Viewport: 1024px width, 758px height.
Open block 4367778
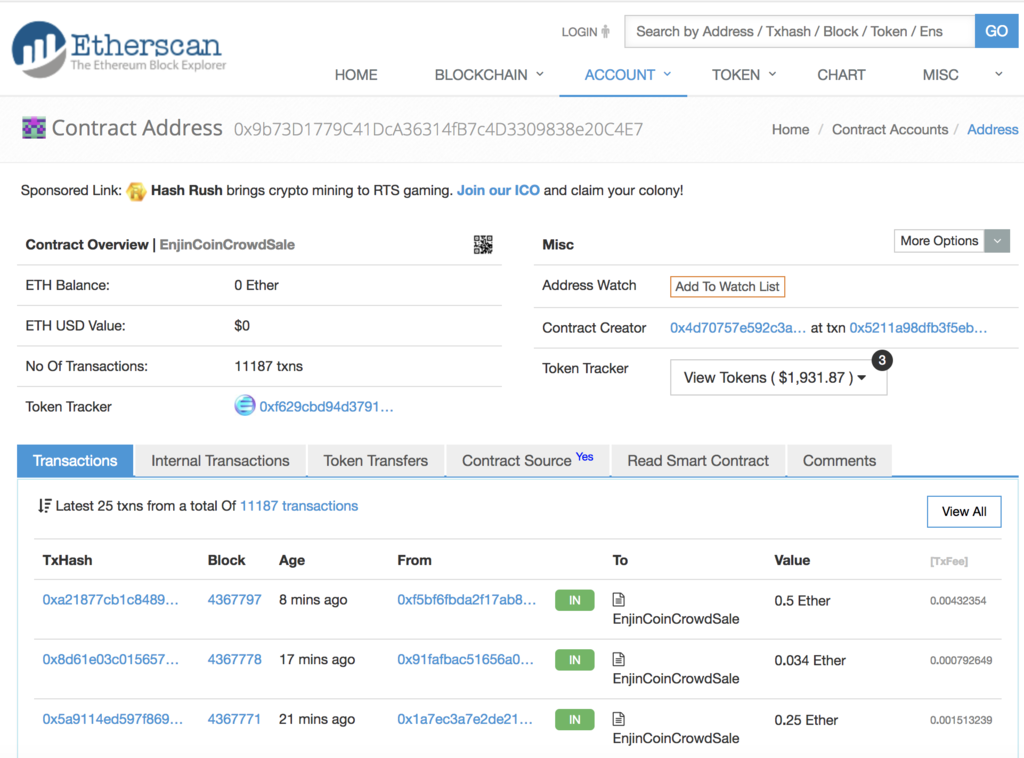[x=234, y=659]
